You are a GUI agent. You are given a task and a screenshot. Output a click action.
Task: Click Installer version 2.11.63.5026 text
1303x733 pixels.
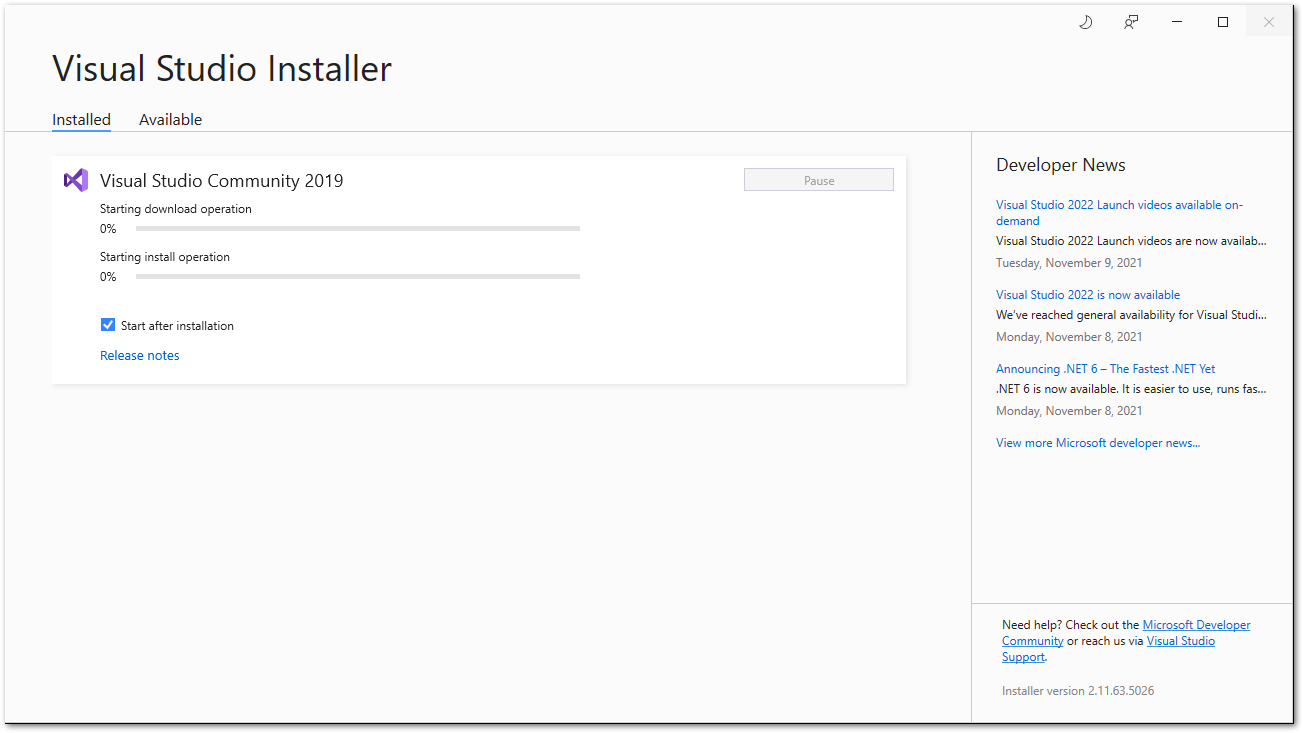(x=1078, y=691)
